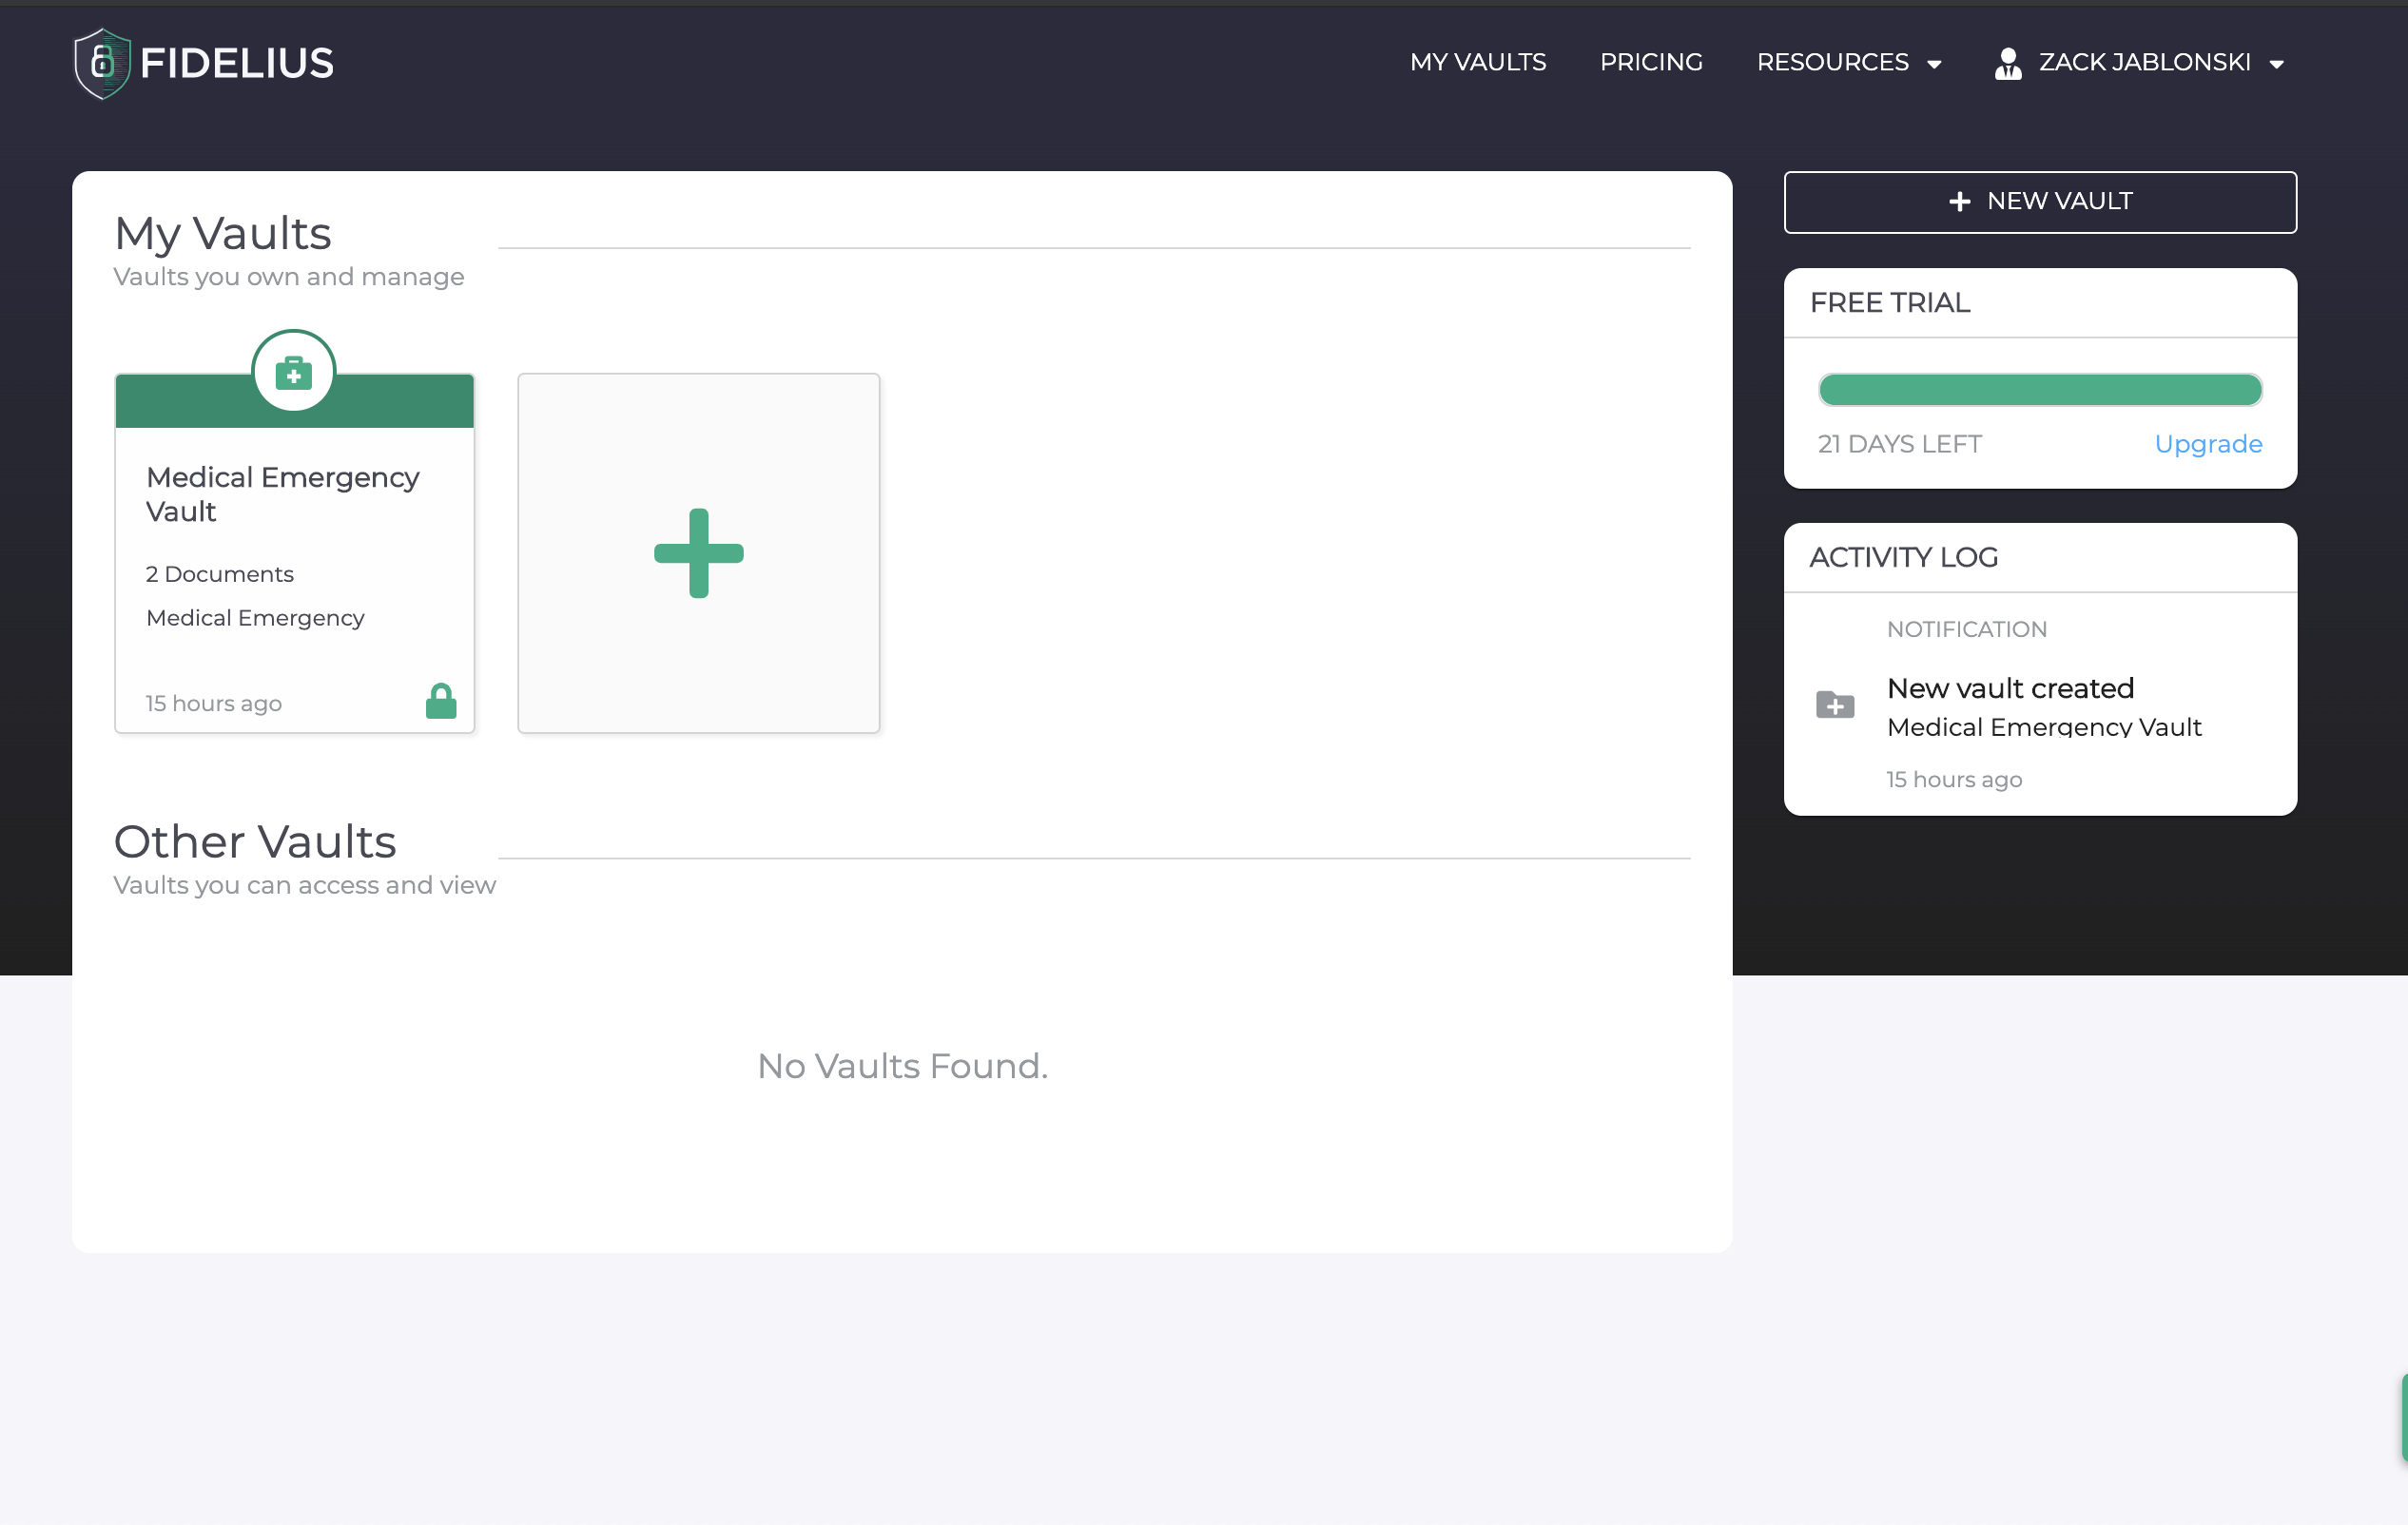Click the Fidelius shield logo icon
This screenshot has height=1525, width=2408.
click(102, 63)
